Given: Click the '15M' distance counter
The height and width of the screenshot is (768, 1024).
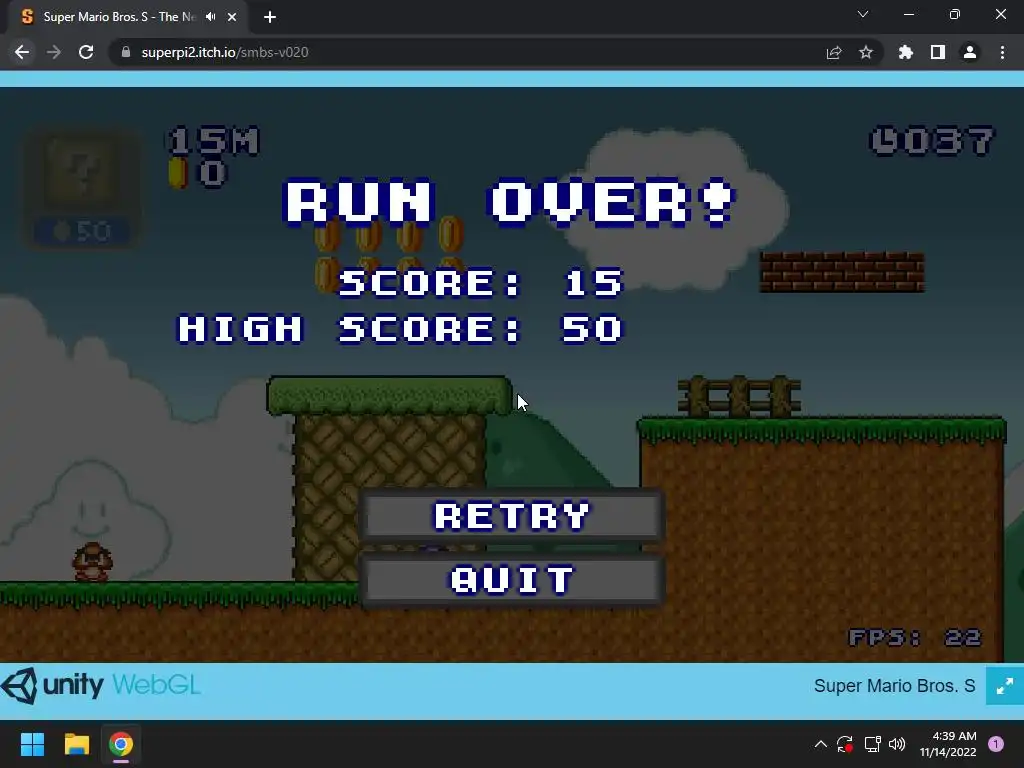Looking at the screenshot, I should click(214, 141).
